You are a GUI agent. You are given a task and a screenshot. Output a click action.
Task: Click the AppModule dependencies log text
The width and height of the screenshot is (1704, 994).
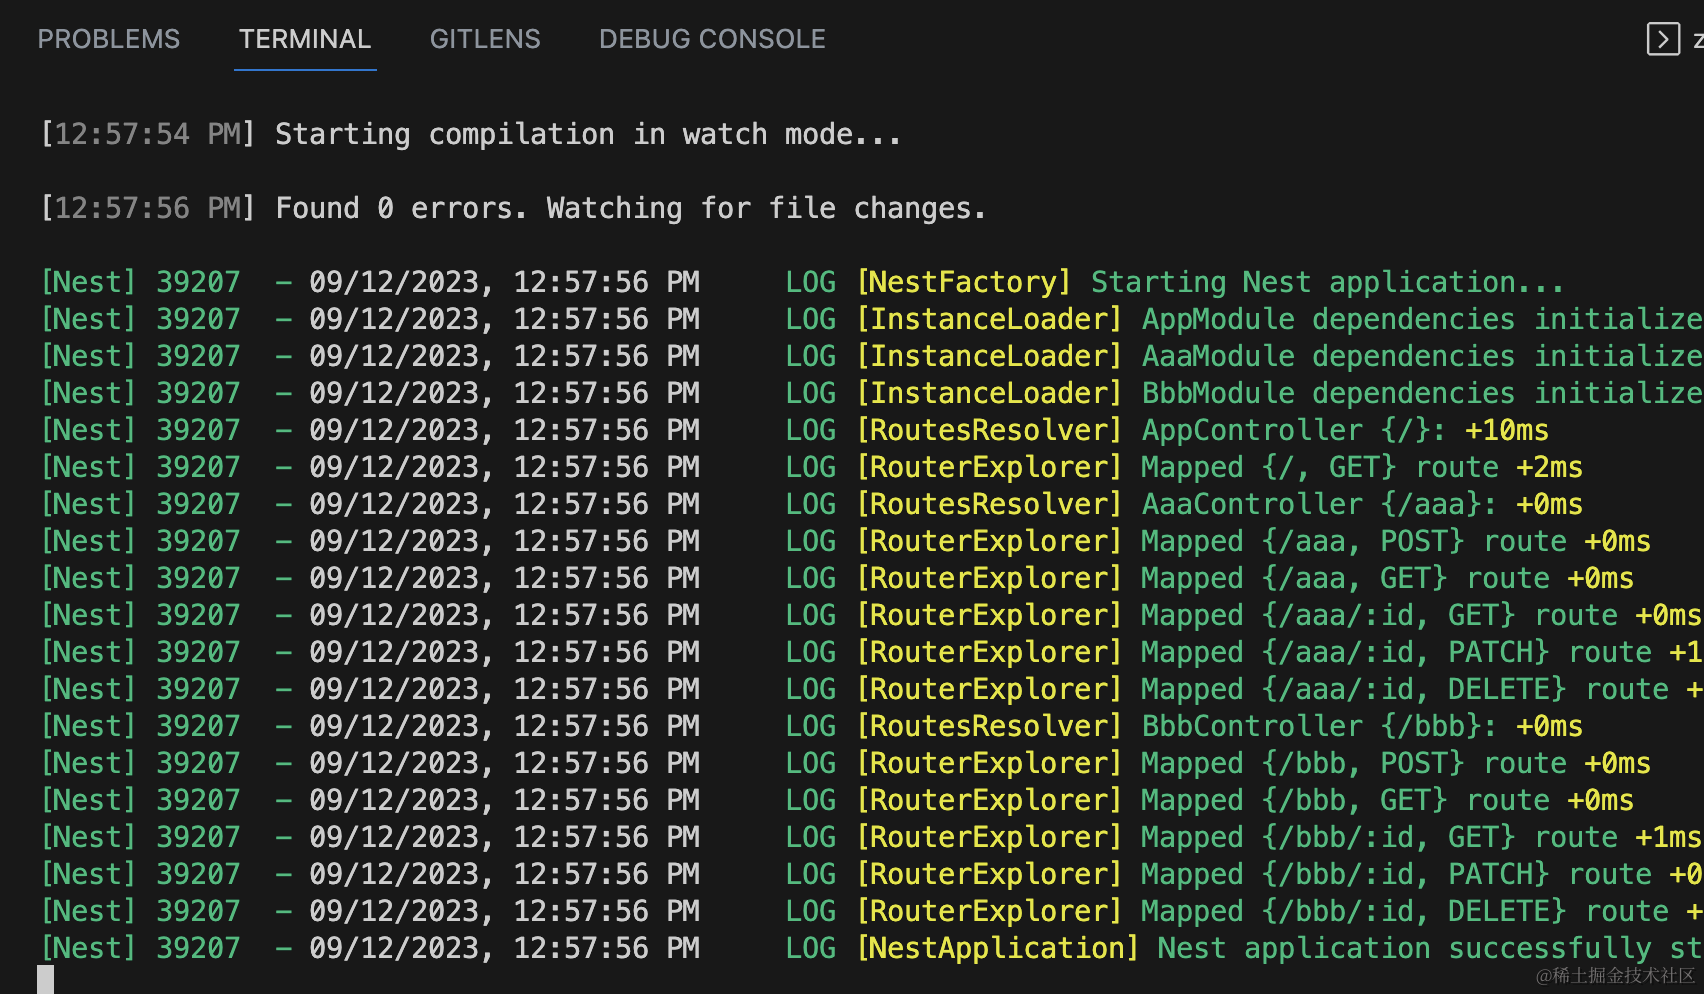pyautogui.click(x=1420, y=319)
